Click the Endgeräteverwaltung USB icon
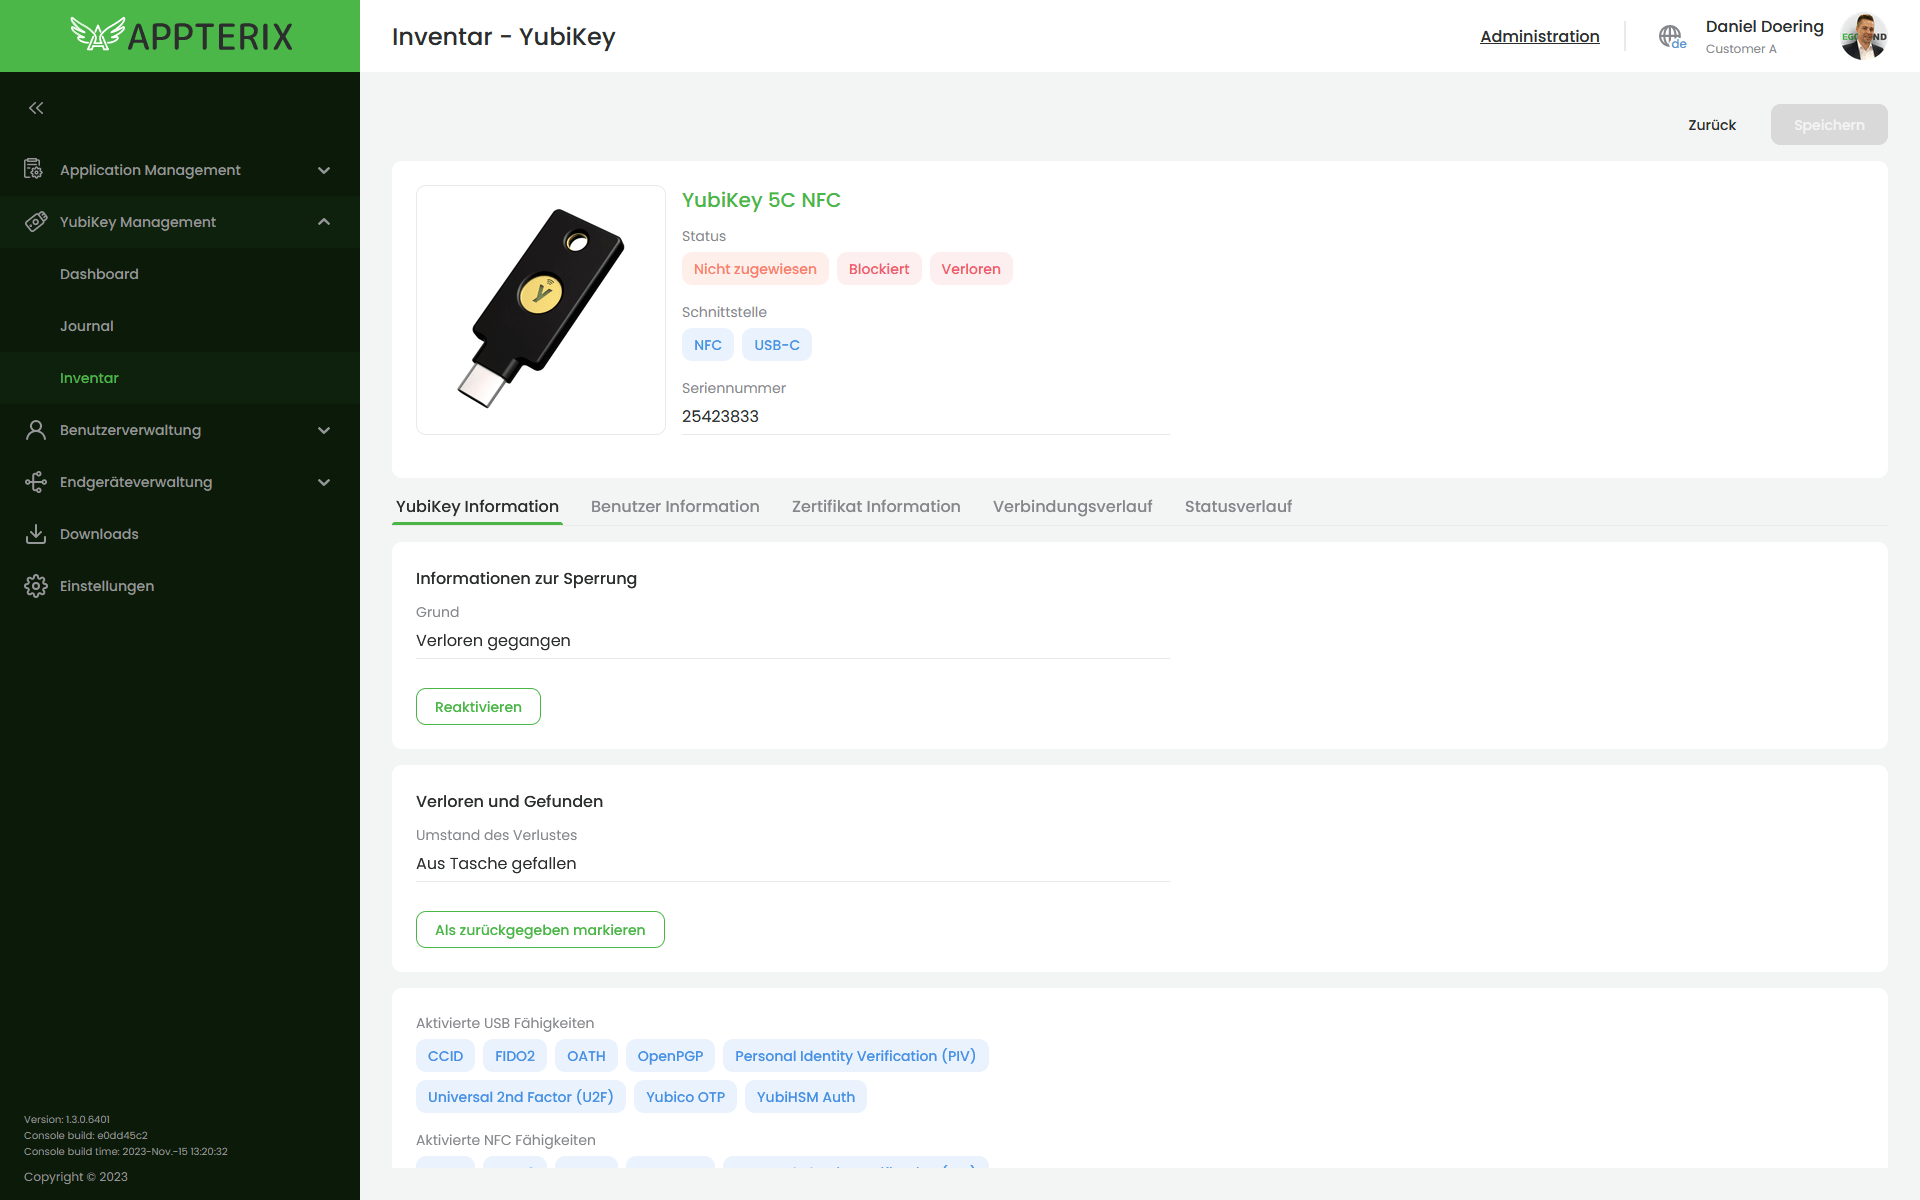 point(36,482)
